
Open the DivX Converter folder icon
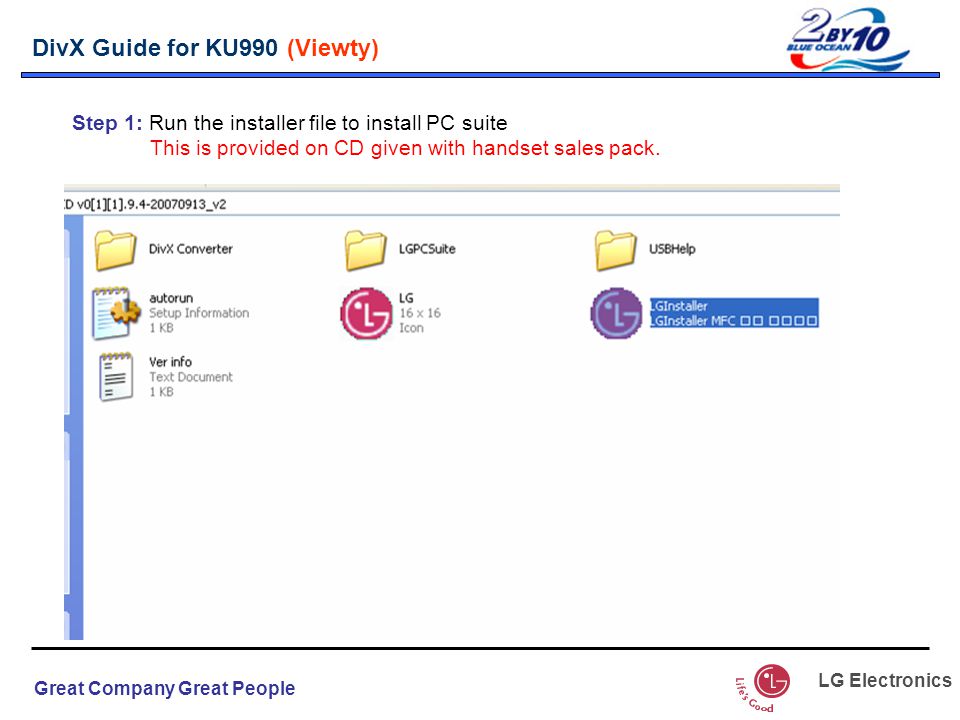click(115, 250)
